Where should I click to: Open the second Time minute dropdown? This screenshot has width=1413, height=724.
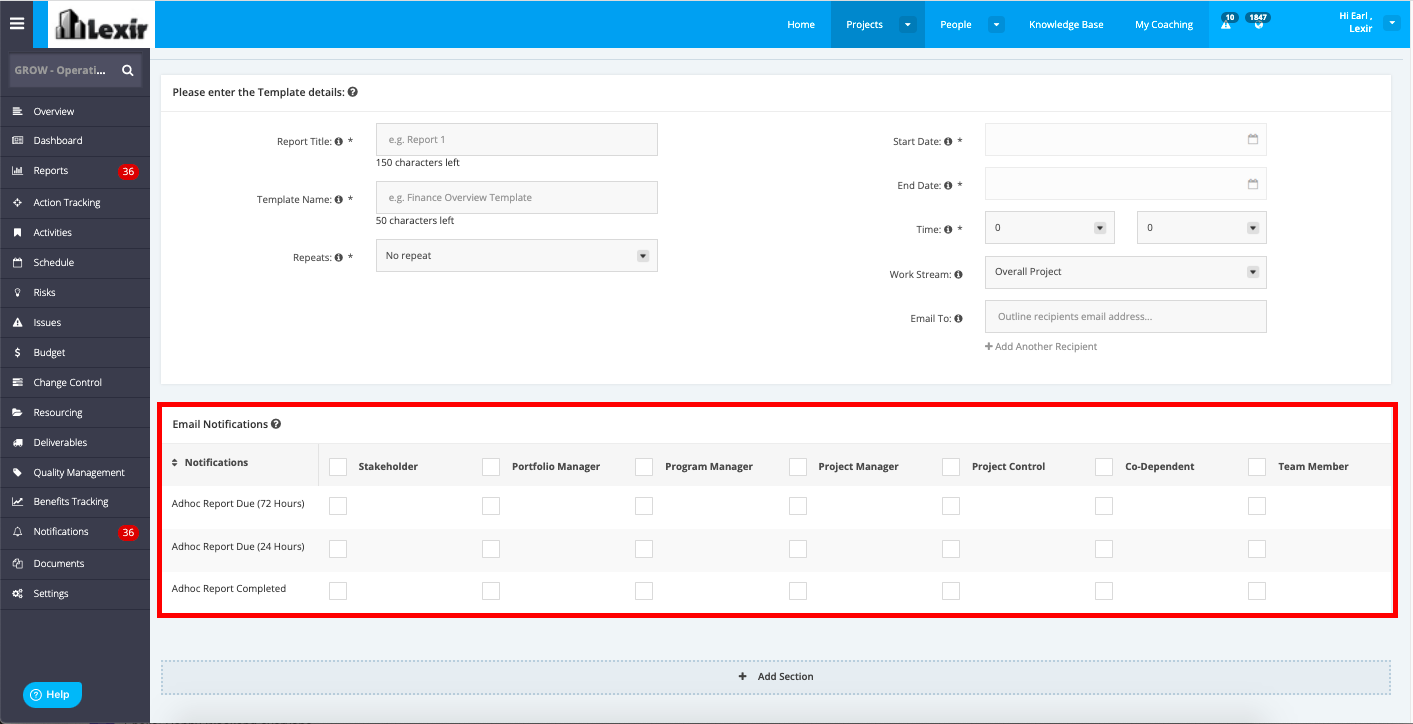[1202, 228]
